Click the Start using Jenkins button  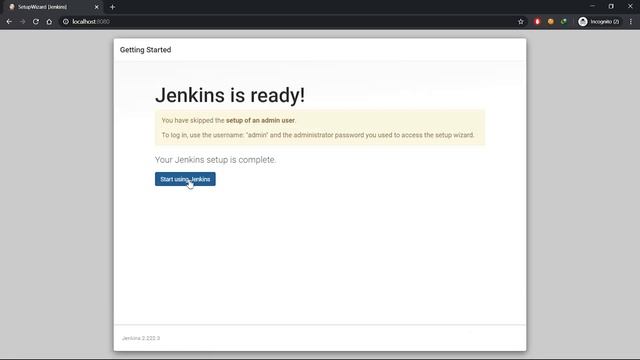pyautogui.click(x=185, y=179)
